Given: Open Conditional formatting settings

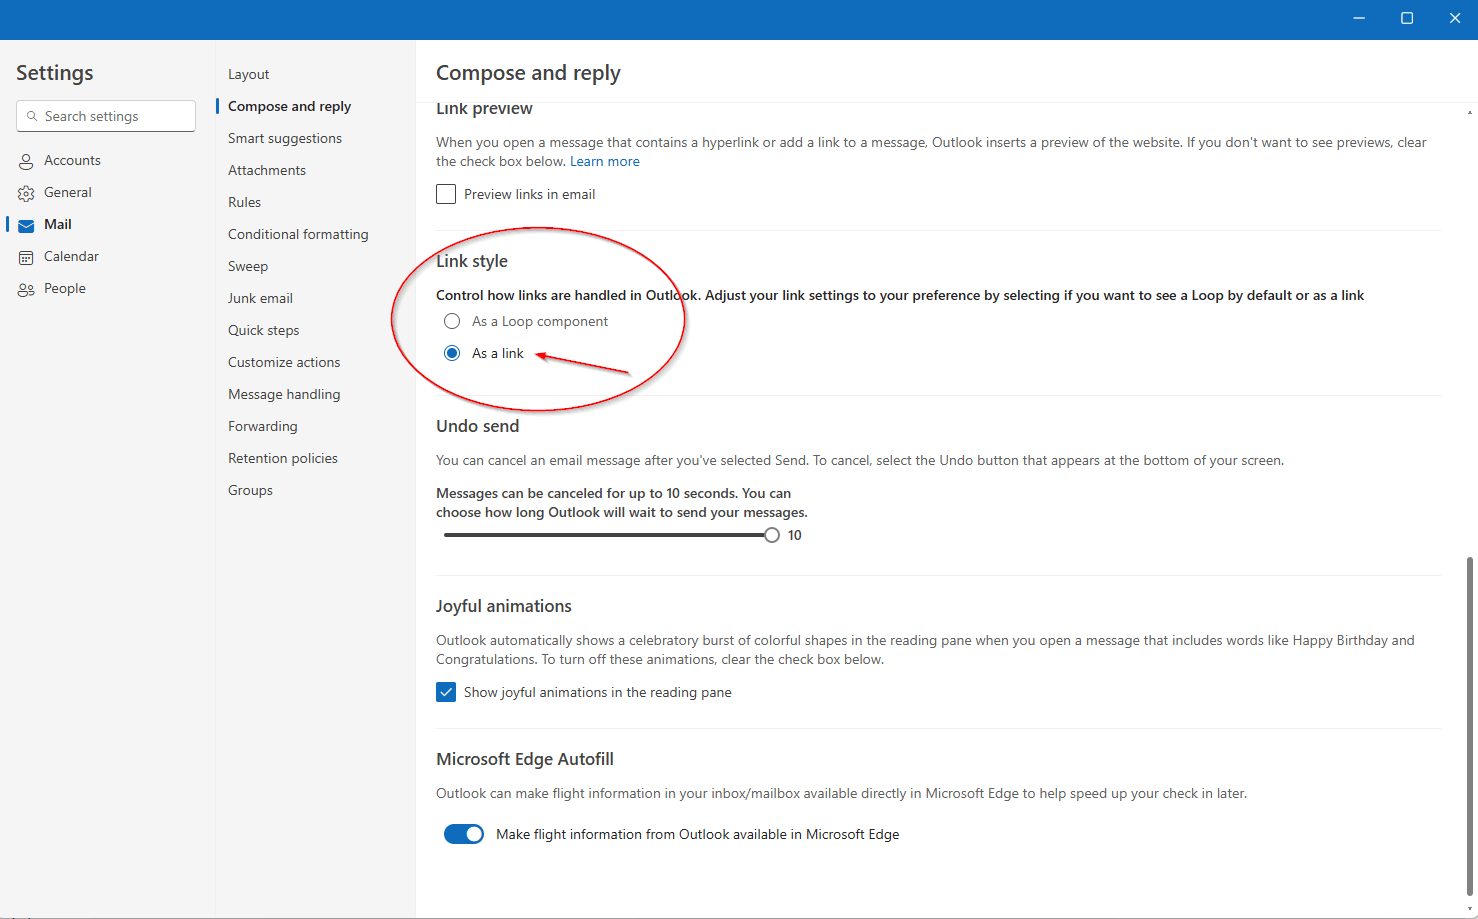Looking at the screenshot, I should 298,234.
